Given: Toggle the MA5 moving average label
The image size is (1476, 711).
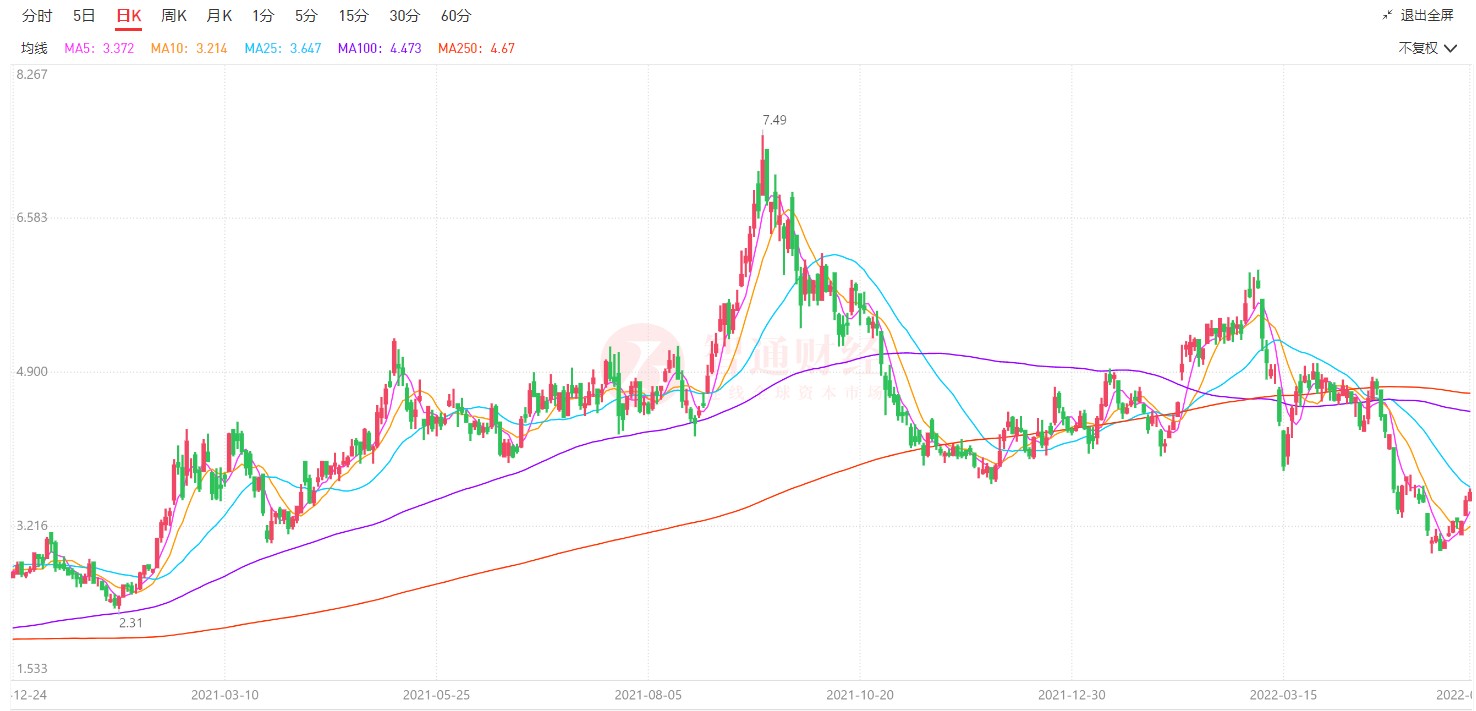Looking at the screenshot, I should [99, 48].
